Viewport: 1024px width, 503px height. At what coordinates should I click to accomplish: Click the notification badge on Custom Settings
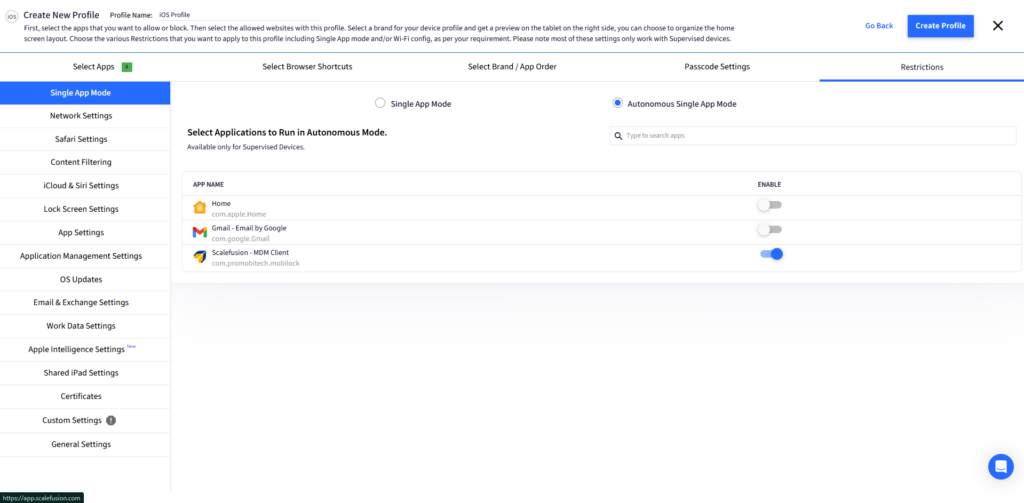(111, 421)
